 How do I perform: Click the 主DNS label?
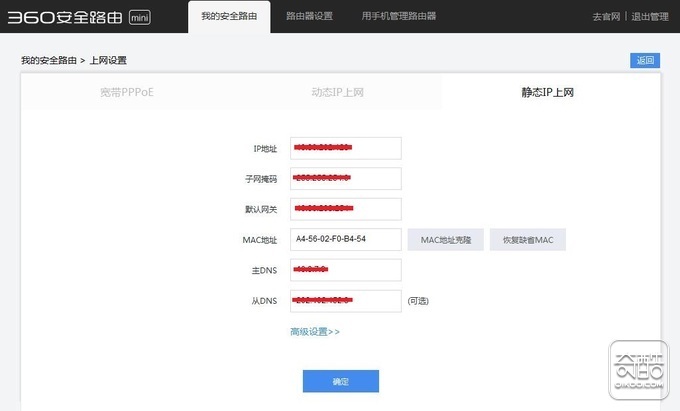[264, 271]
